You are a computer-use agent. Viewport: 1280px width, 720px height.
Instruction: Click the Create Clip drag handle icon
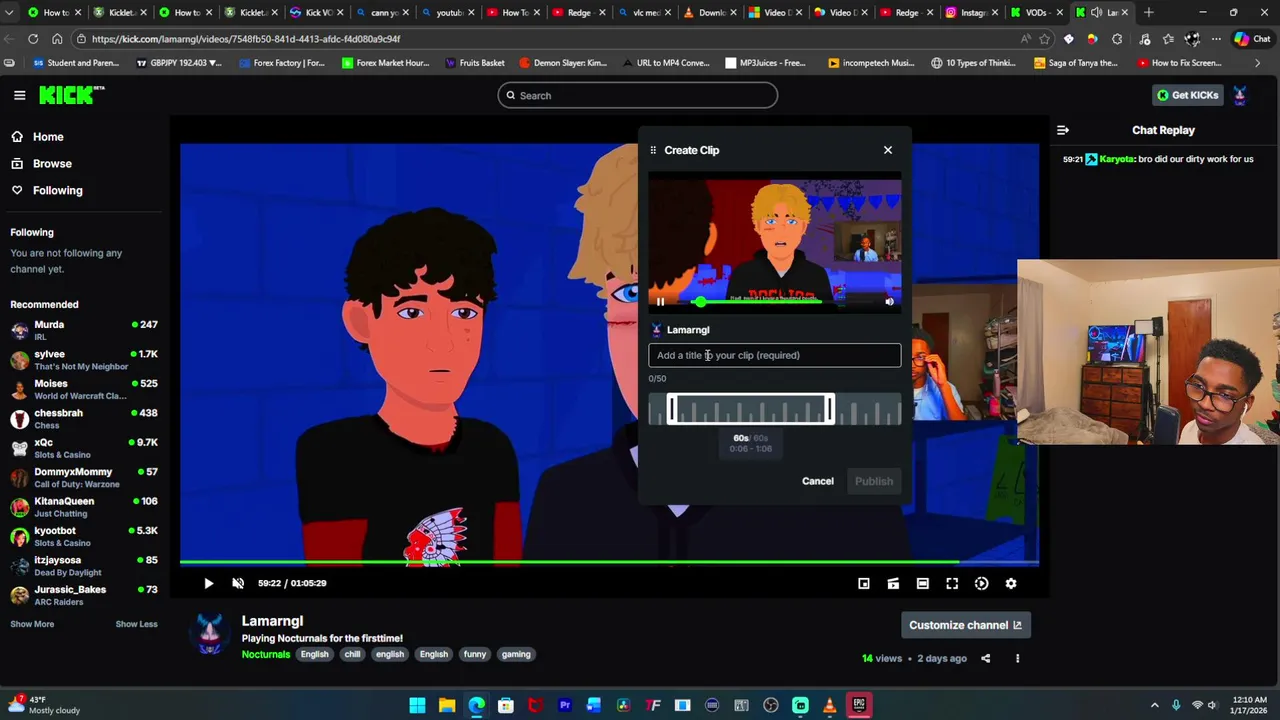point(653,150)
